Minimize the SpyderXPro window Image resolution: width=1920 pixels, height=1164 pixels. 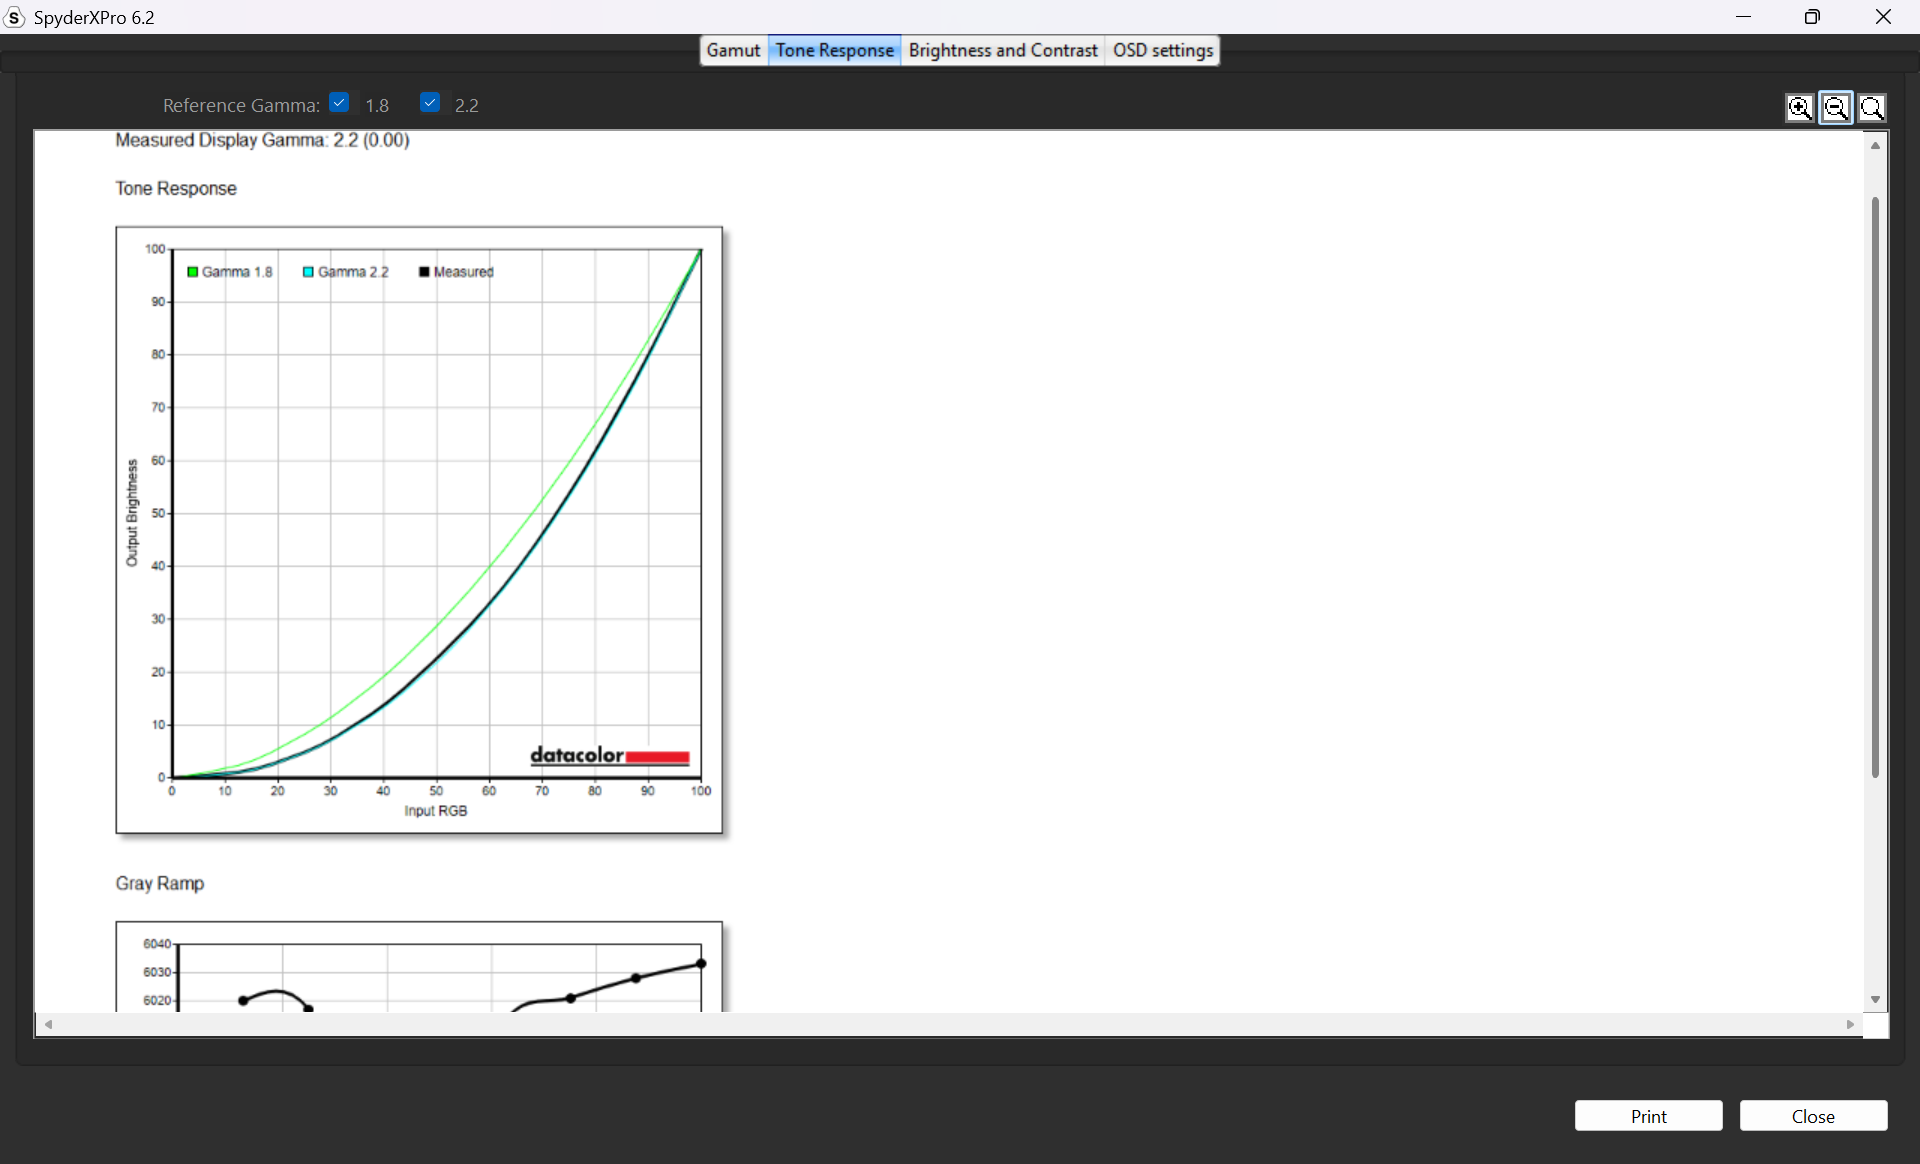point(1744,17)
